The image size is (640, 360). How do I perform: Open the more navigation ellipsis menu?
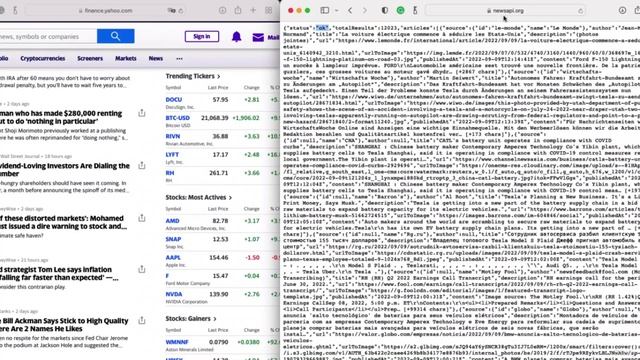pyautogui.click(x=179, y=59)
